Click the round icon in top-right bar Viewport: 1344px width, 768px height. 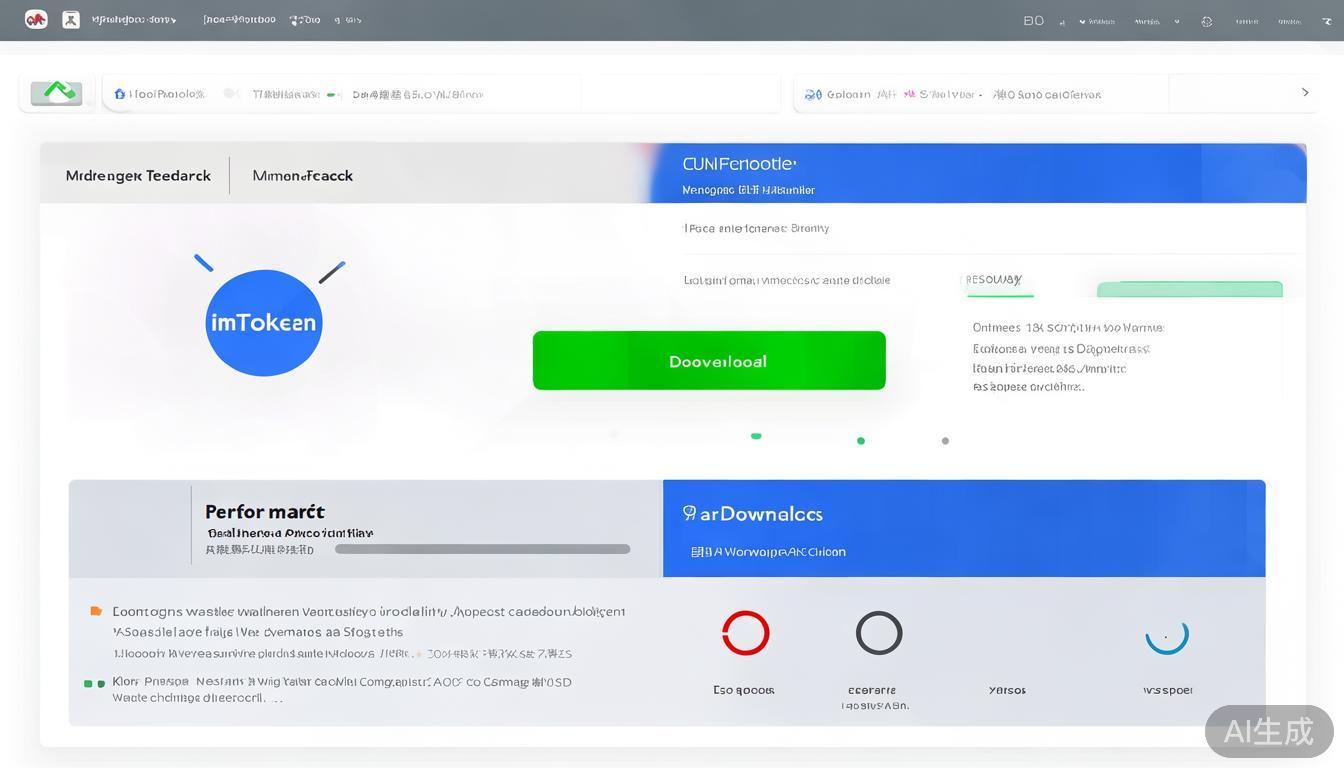coord(1207,21)
